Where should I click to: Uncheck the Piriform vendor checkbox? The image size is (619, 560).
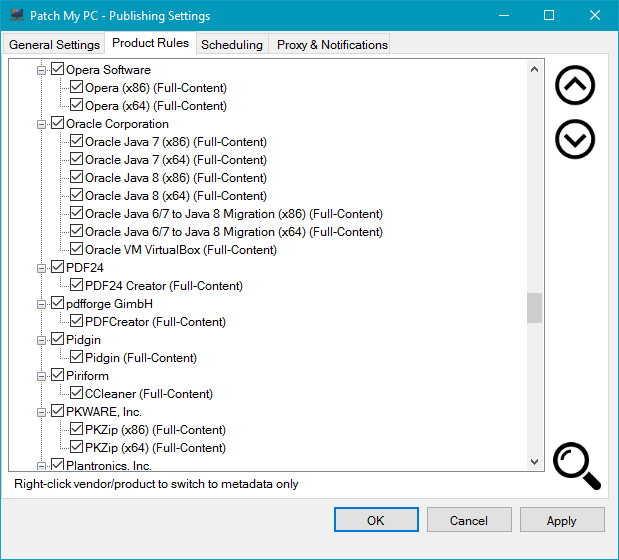pos(58,375)
